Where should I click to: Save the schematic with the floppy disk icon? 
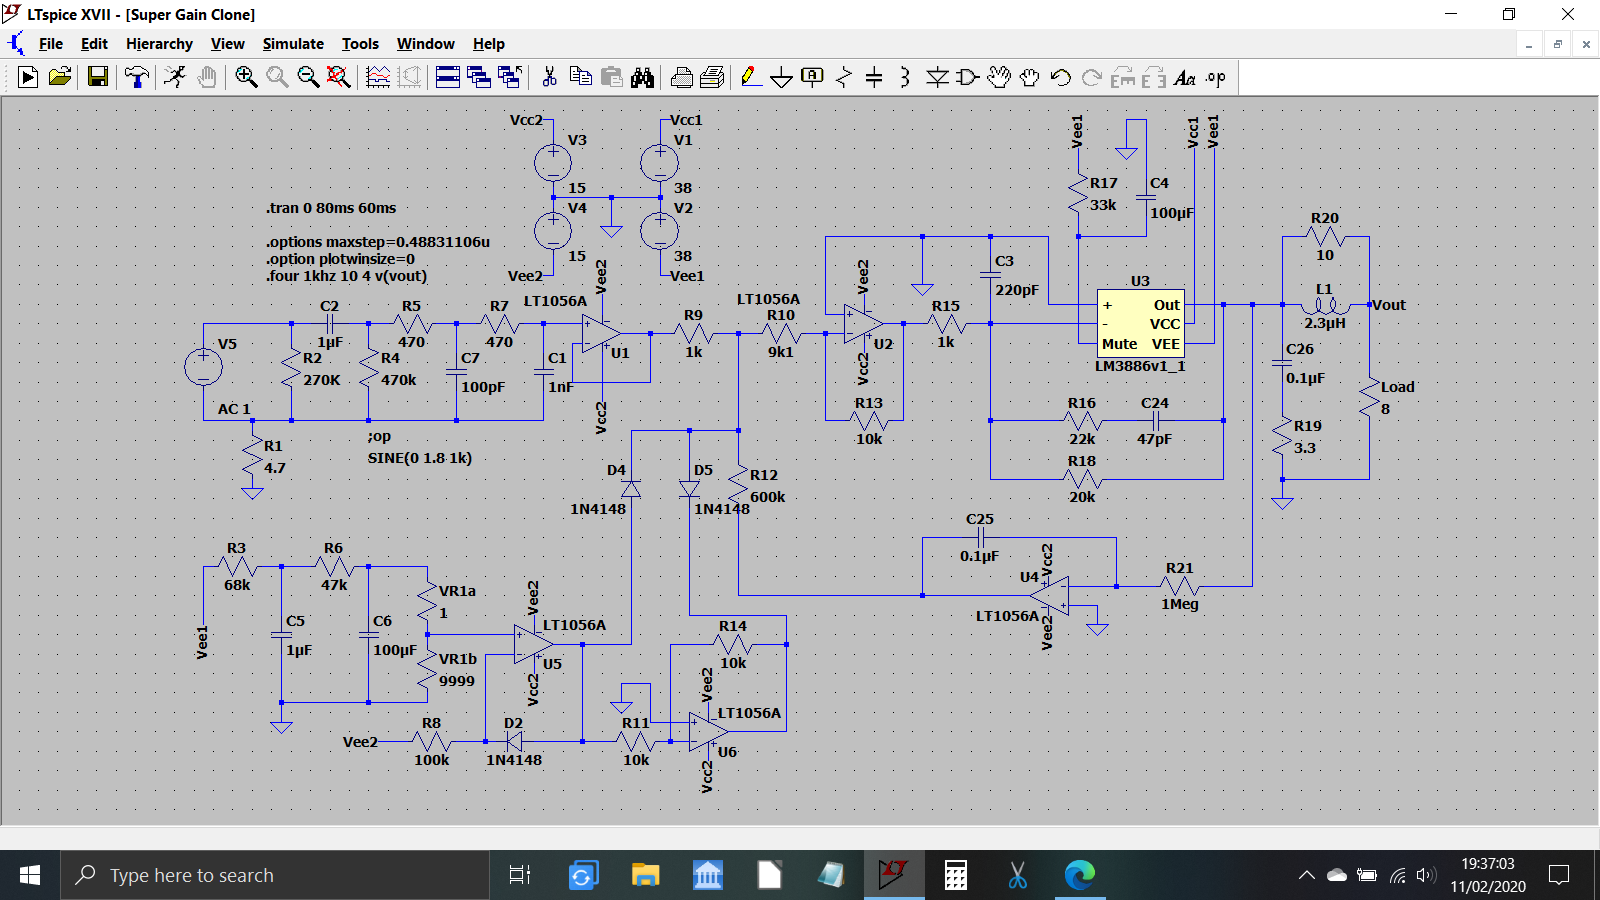point(98,77)
